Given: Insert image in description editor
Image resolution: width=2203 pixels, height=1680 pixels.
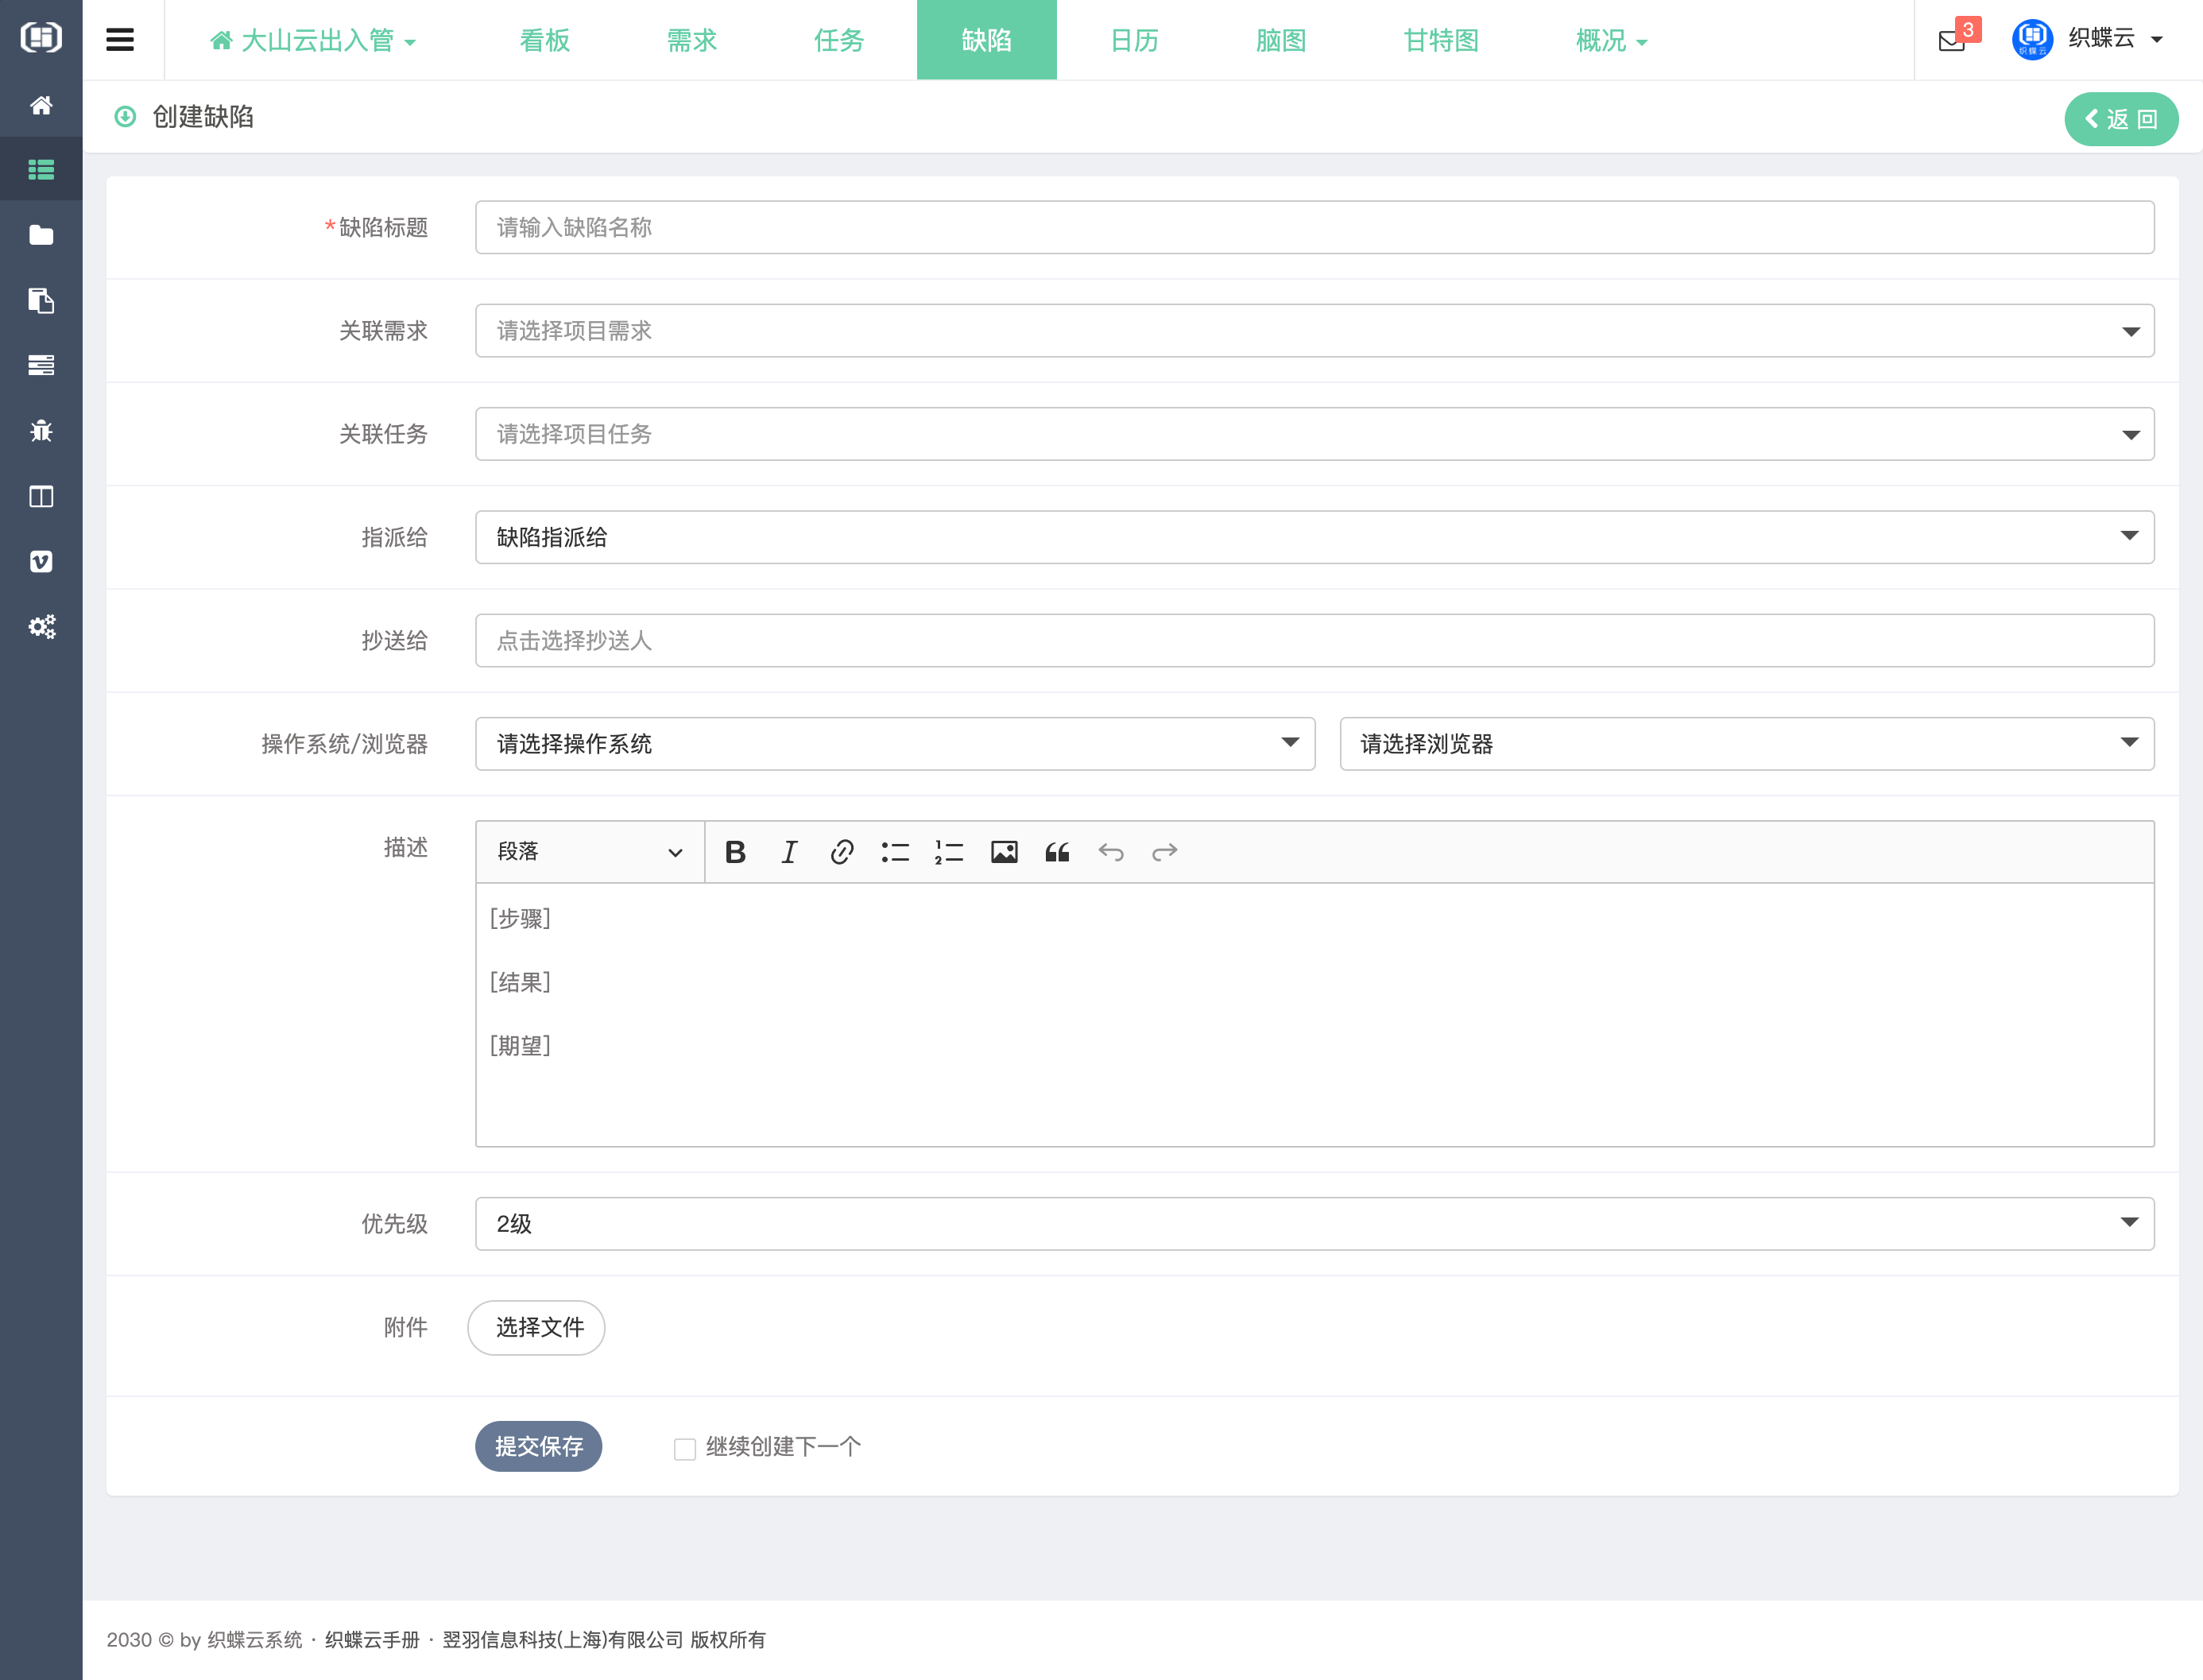Looking at the screenshot, I should tap(1004, 852).
